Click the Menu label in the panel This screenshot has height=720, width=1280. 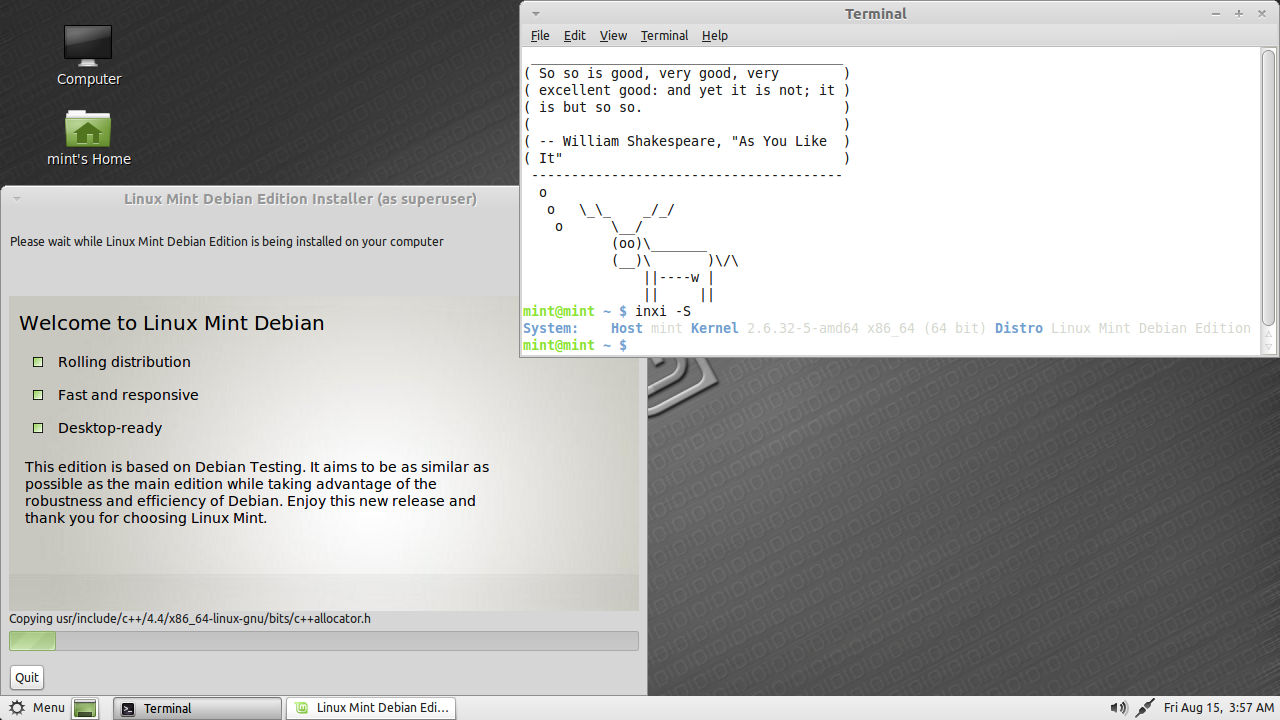pyautogui.click(x=48, y=708)
